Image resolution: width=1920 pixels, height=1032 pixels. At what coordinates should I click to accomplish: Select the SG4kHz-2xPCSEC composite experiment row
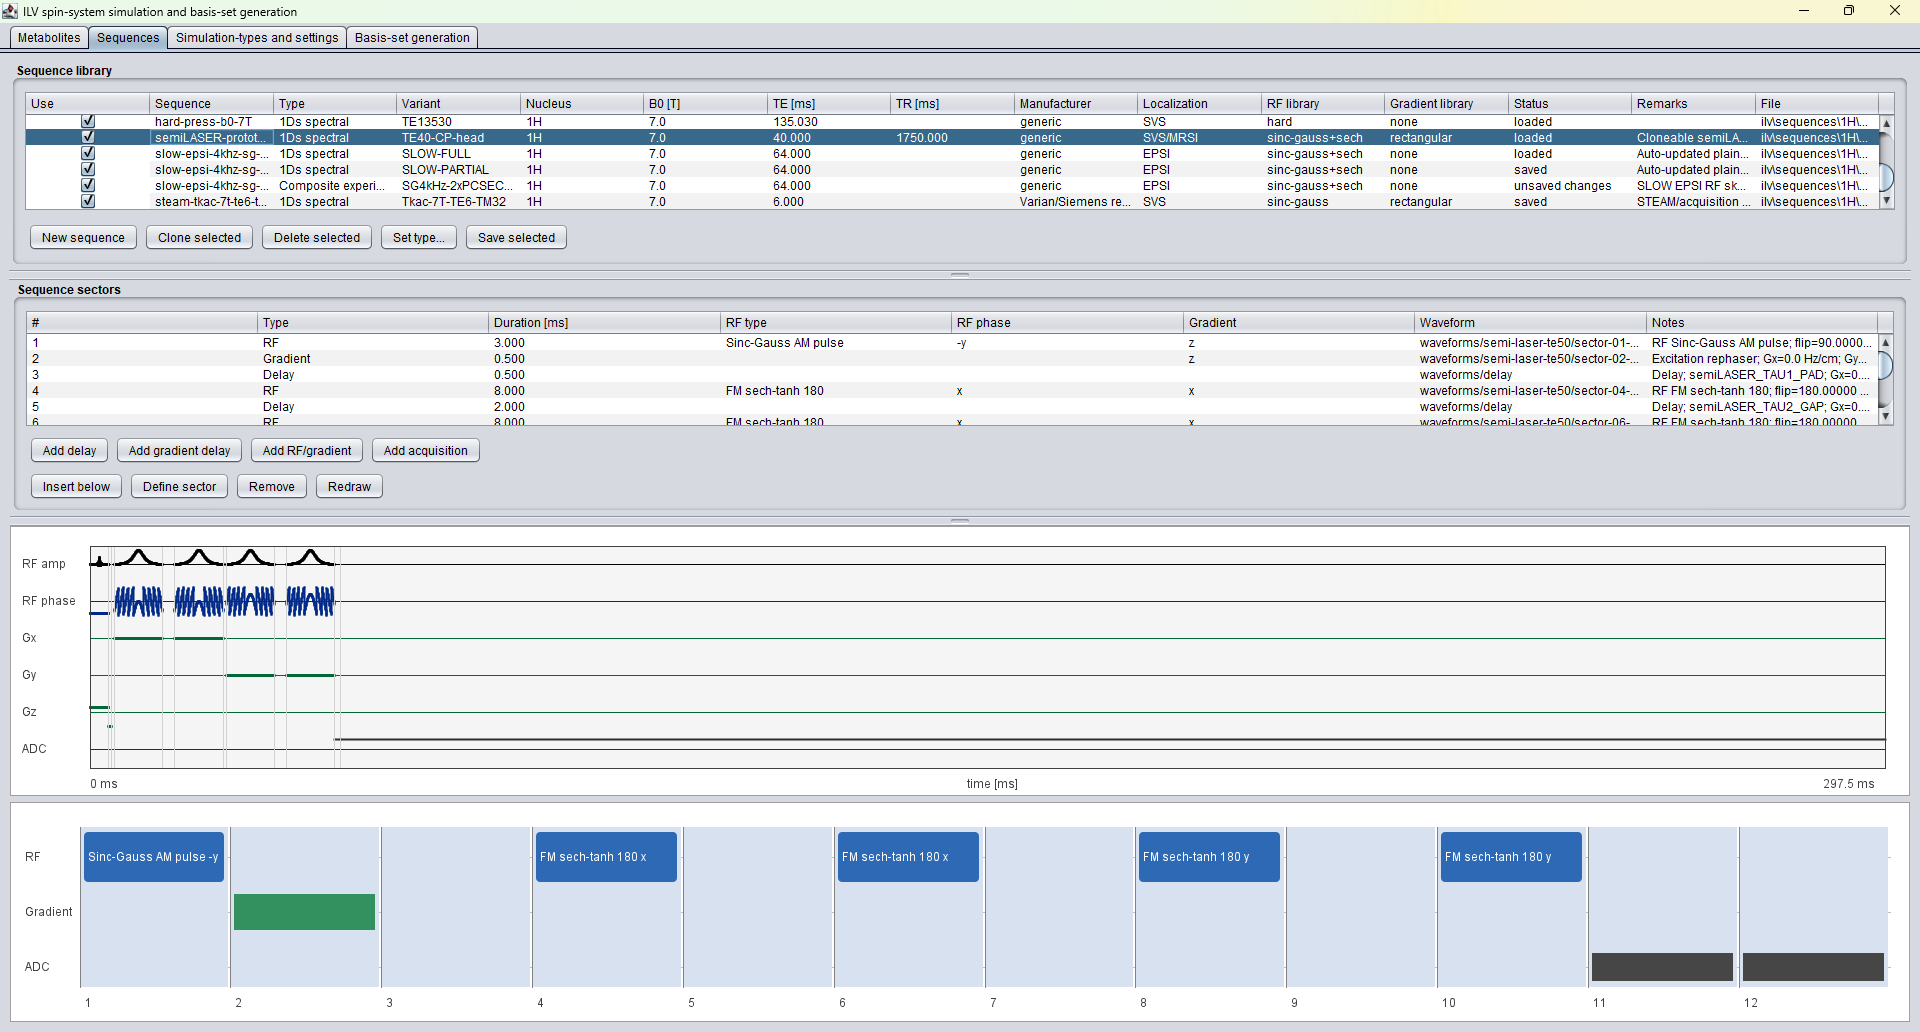pos(952,185)
